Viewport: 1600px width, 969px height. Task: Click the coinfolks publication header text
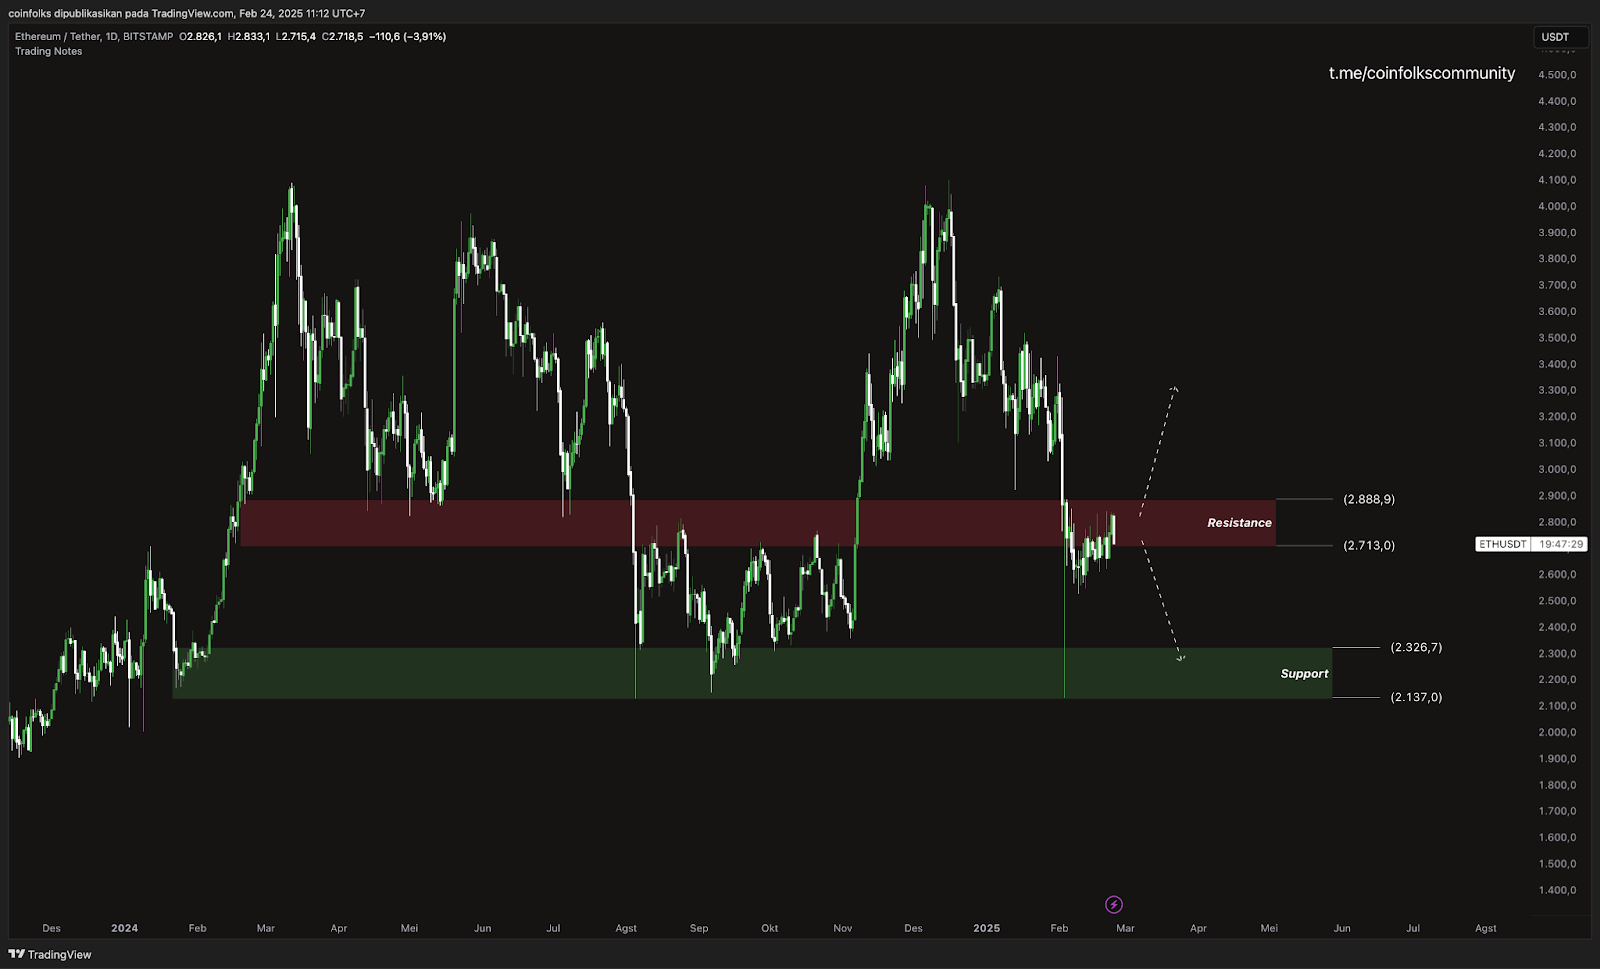pos(186,14)
